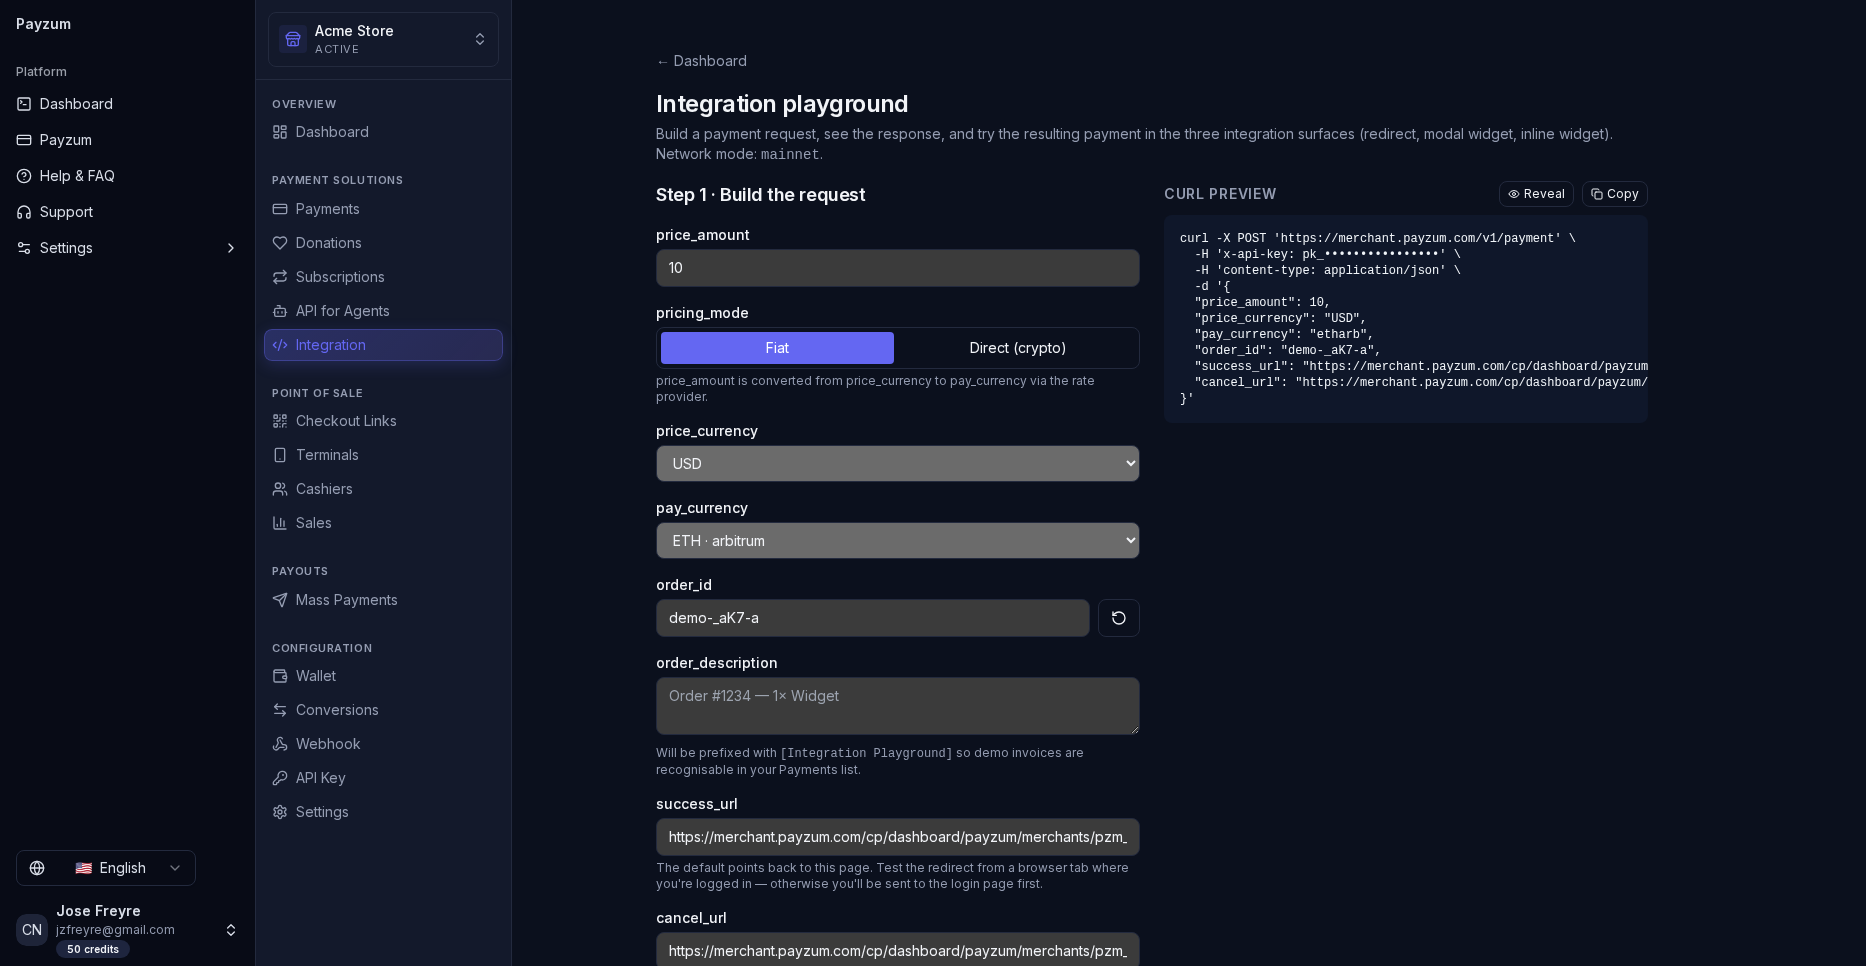The width and height of the screenshot is (1866, 966).
Task: Click the globe icon in language selector
Action: pyautogui.click(x=37, y=868)
